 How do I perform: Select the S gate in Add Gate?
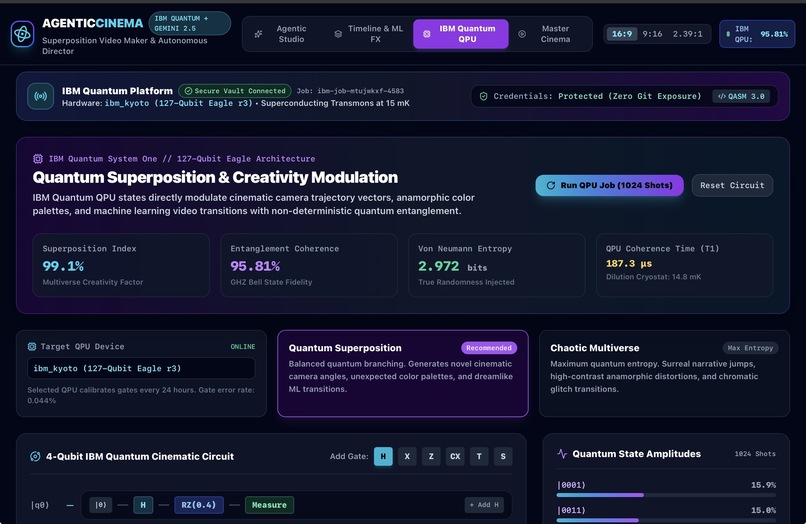point(503,457)
